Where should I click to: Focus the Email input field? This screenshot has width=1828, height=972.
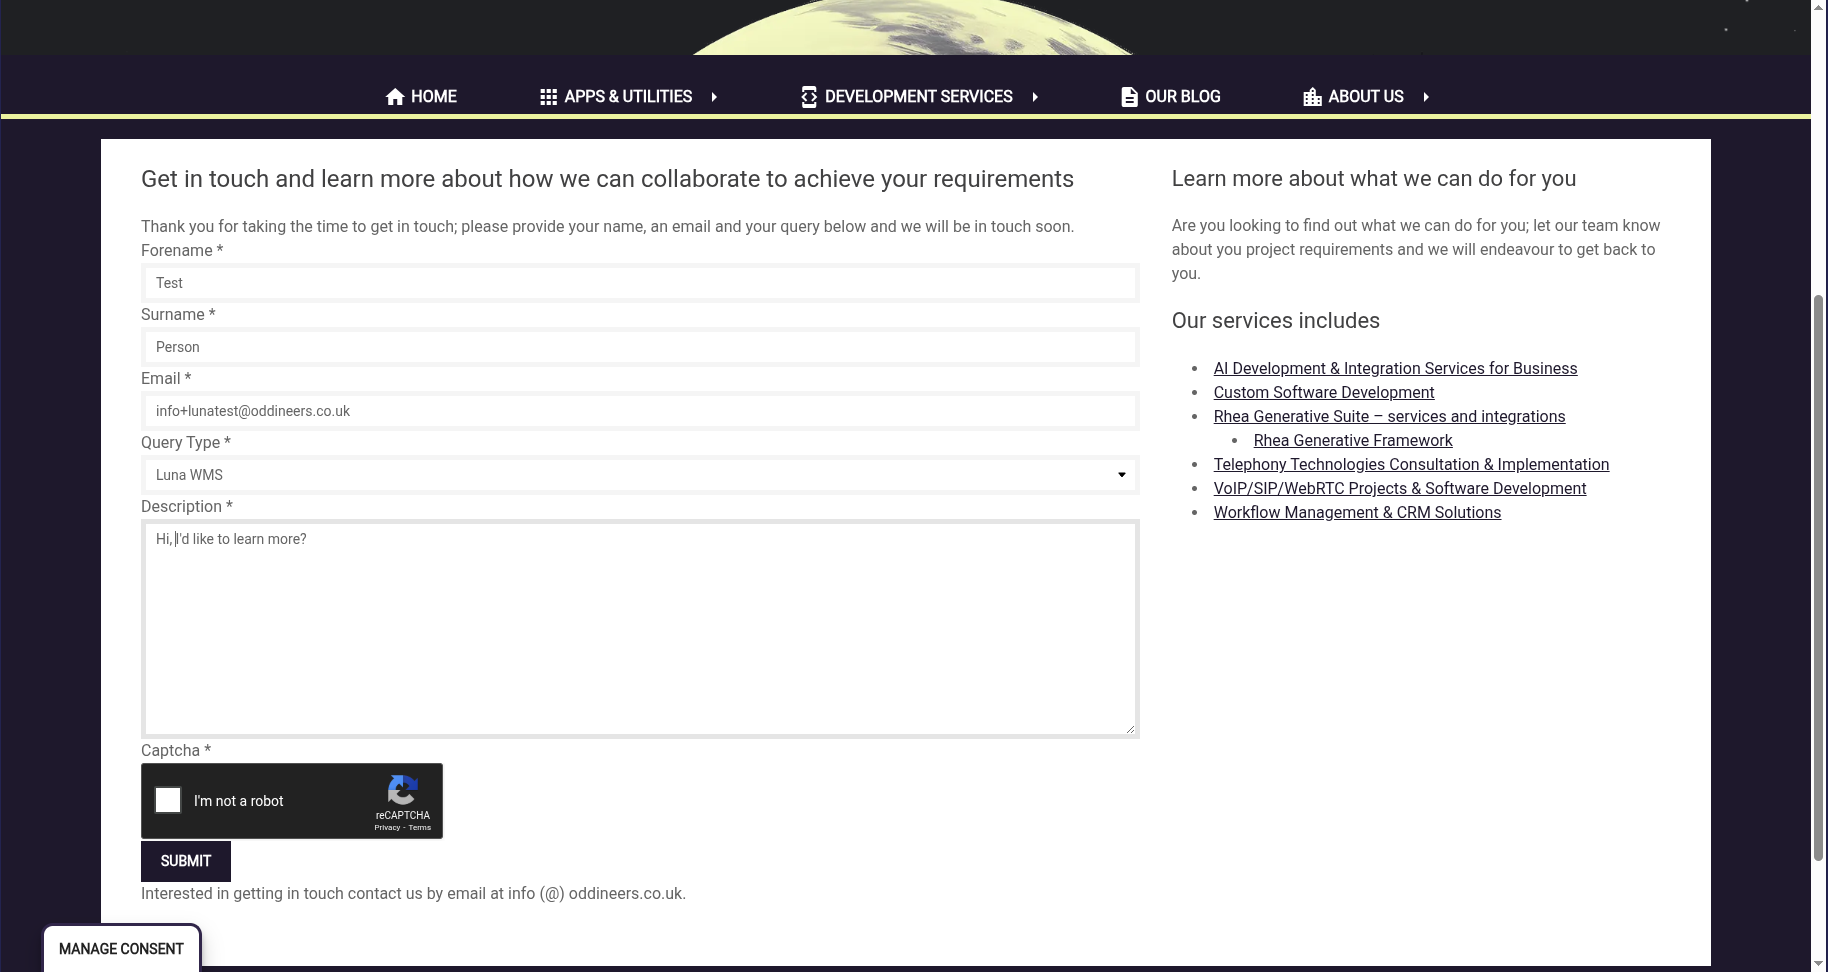coord(640,411)
